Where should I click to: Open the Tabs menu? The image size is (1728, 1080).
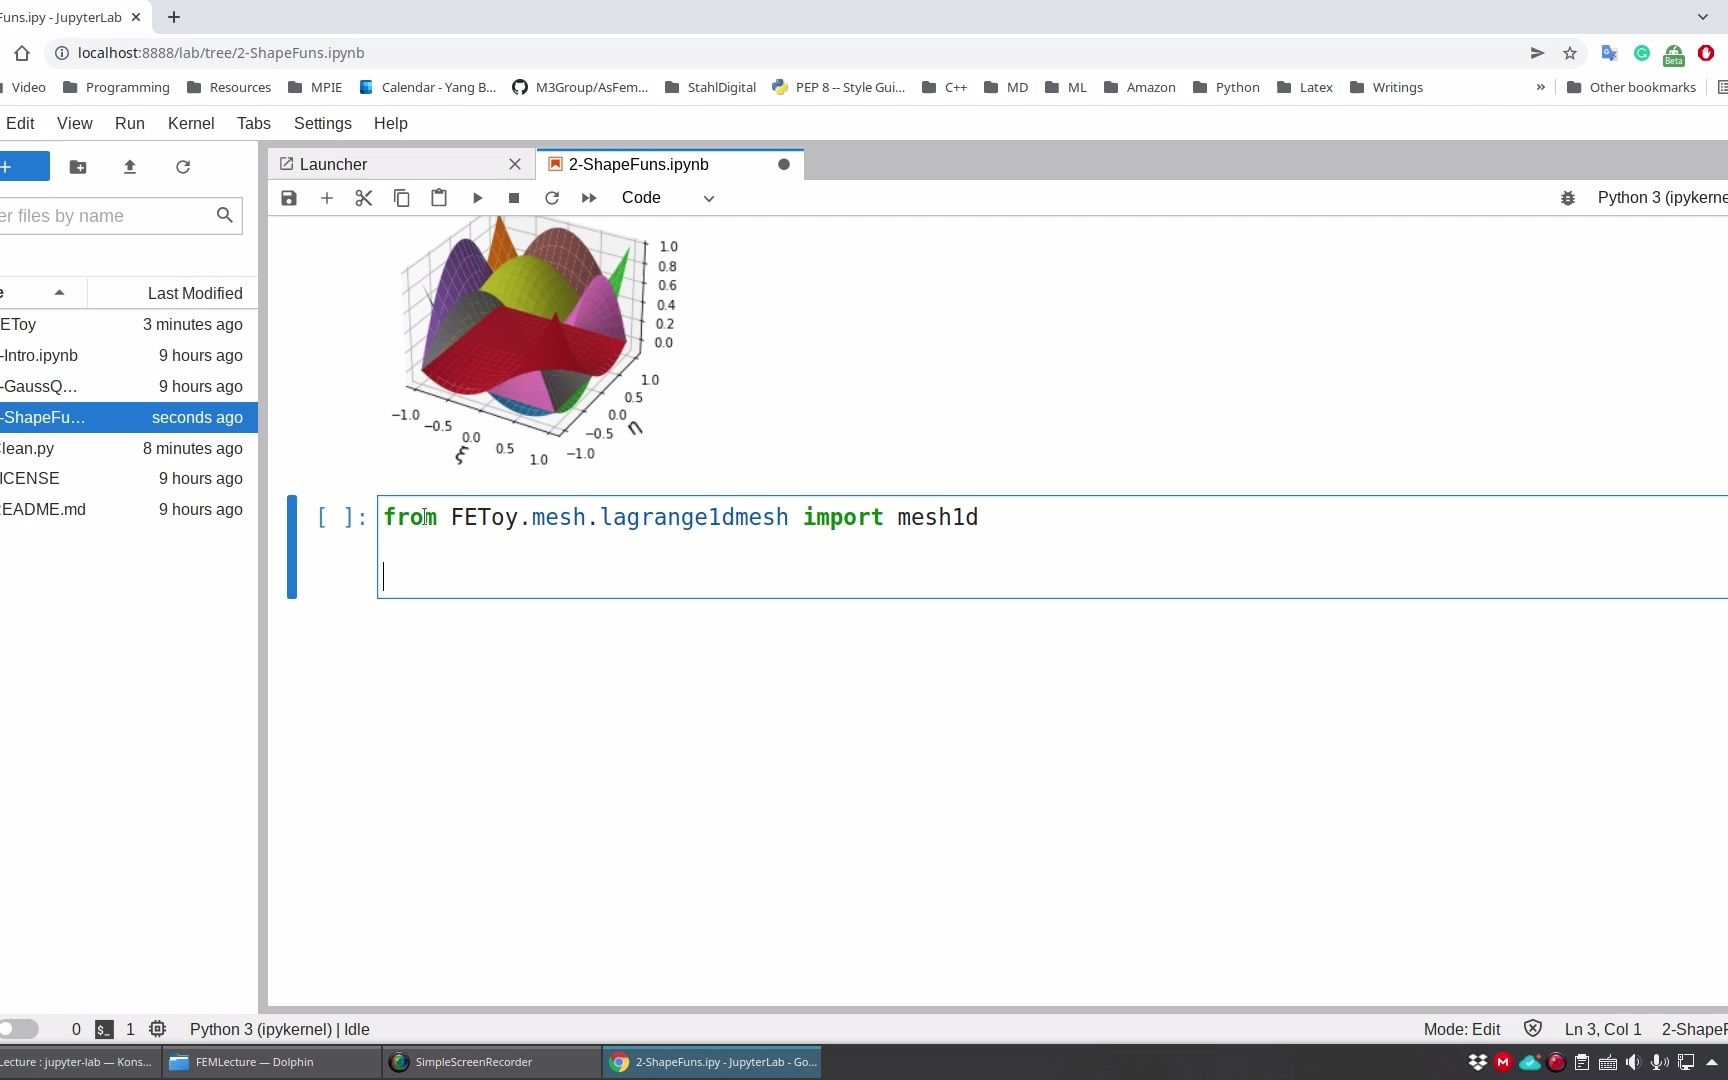coord(254,123)
